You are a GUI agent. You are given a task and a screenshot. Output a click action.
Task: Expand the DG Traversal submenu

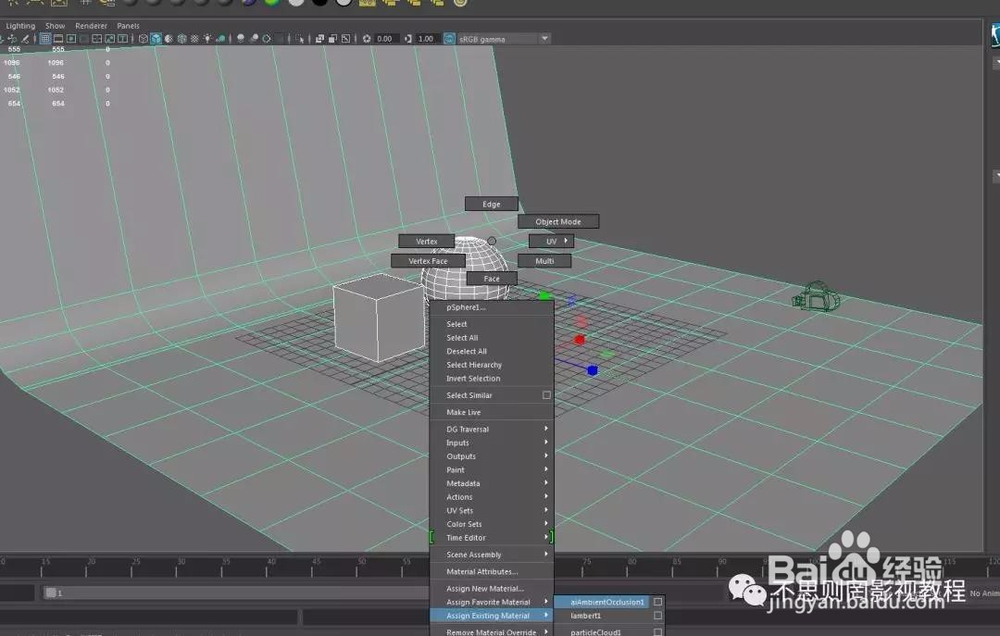pos(491,429)
